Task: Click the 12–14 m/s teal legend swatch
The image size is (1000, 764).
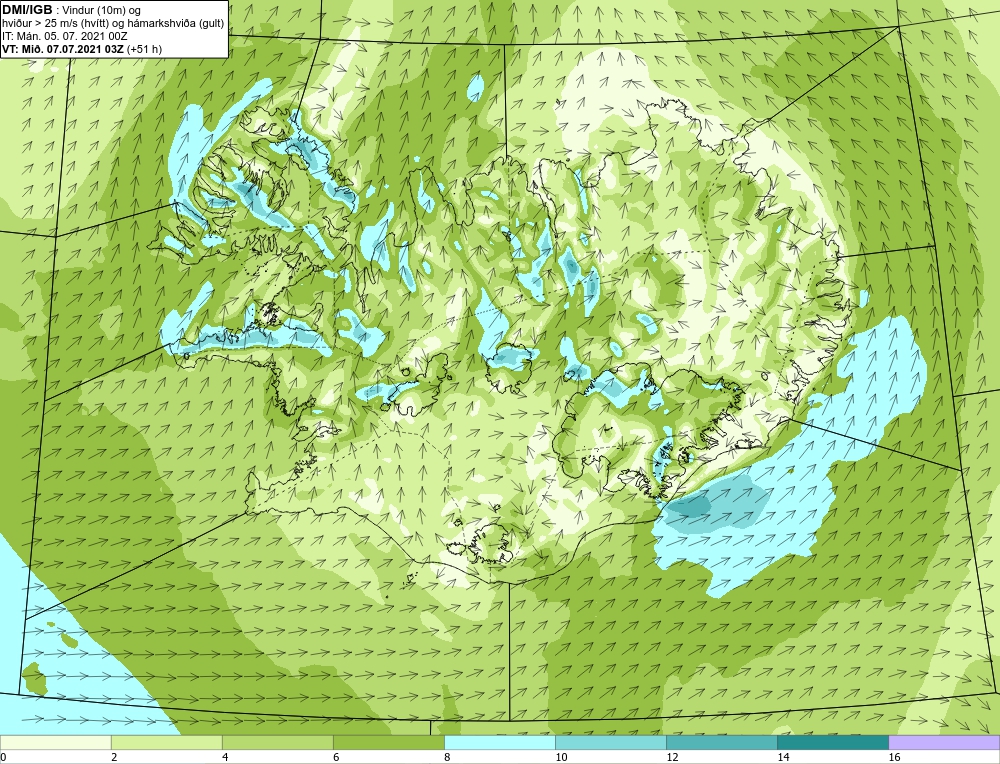Action: click(x=721, y=742)
